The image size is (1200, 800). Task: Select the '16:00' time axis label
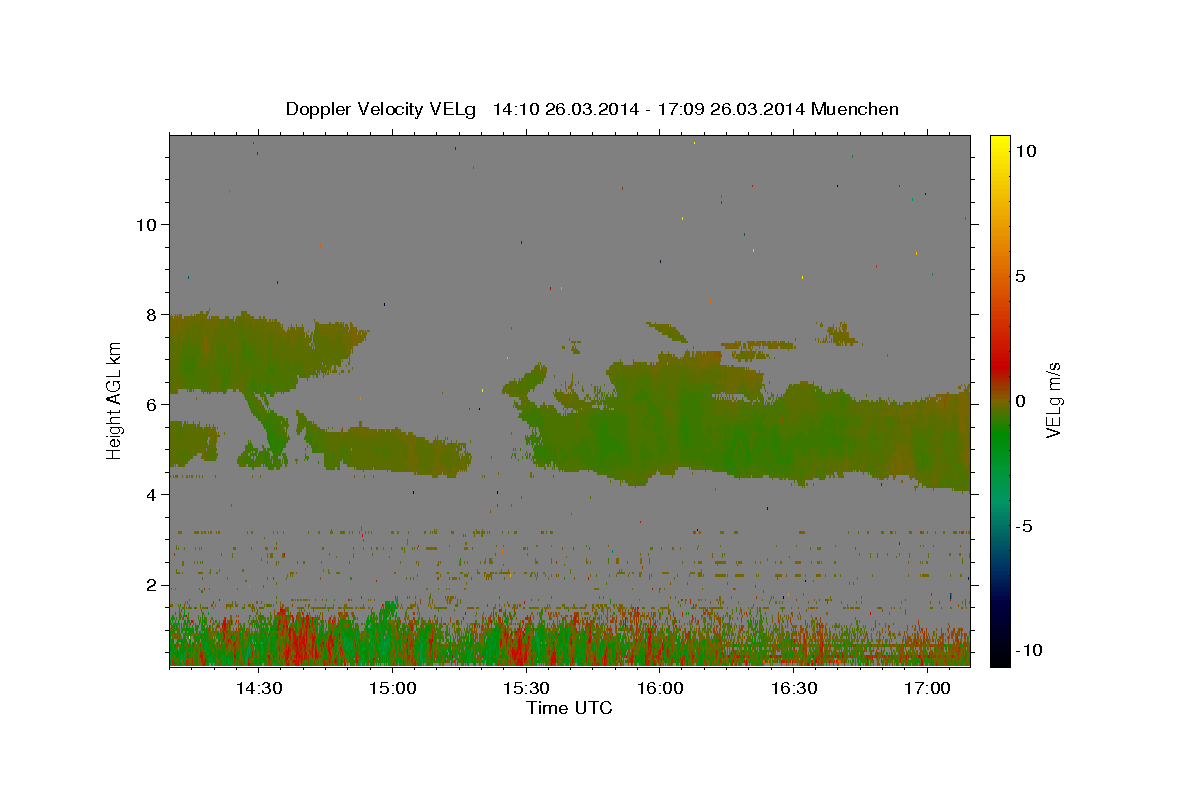coord(660,688)
